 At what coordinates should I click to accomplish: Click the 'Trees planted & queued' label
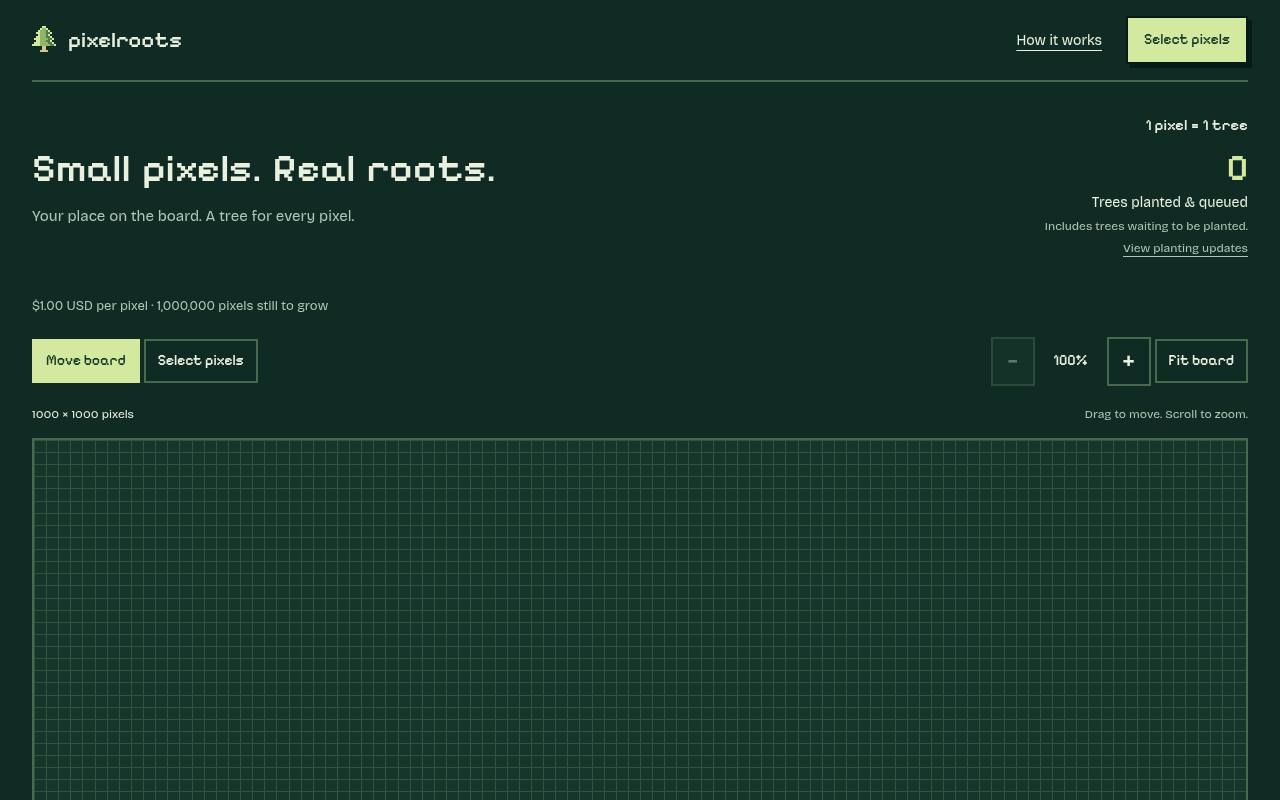[x=1169, y=202]
